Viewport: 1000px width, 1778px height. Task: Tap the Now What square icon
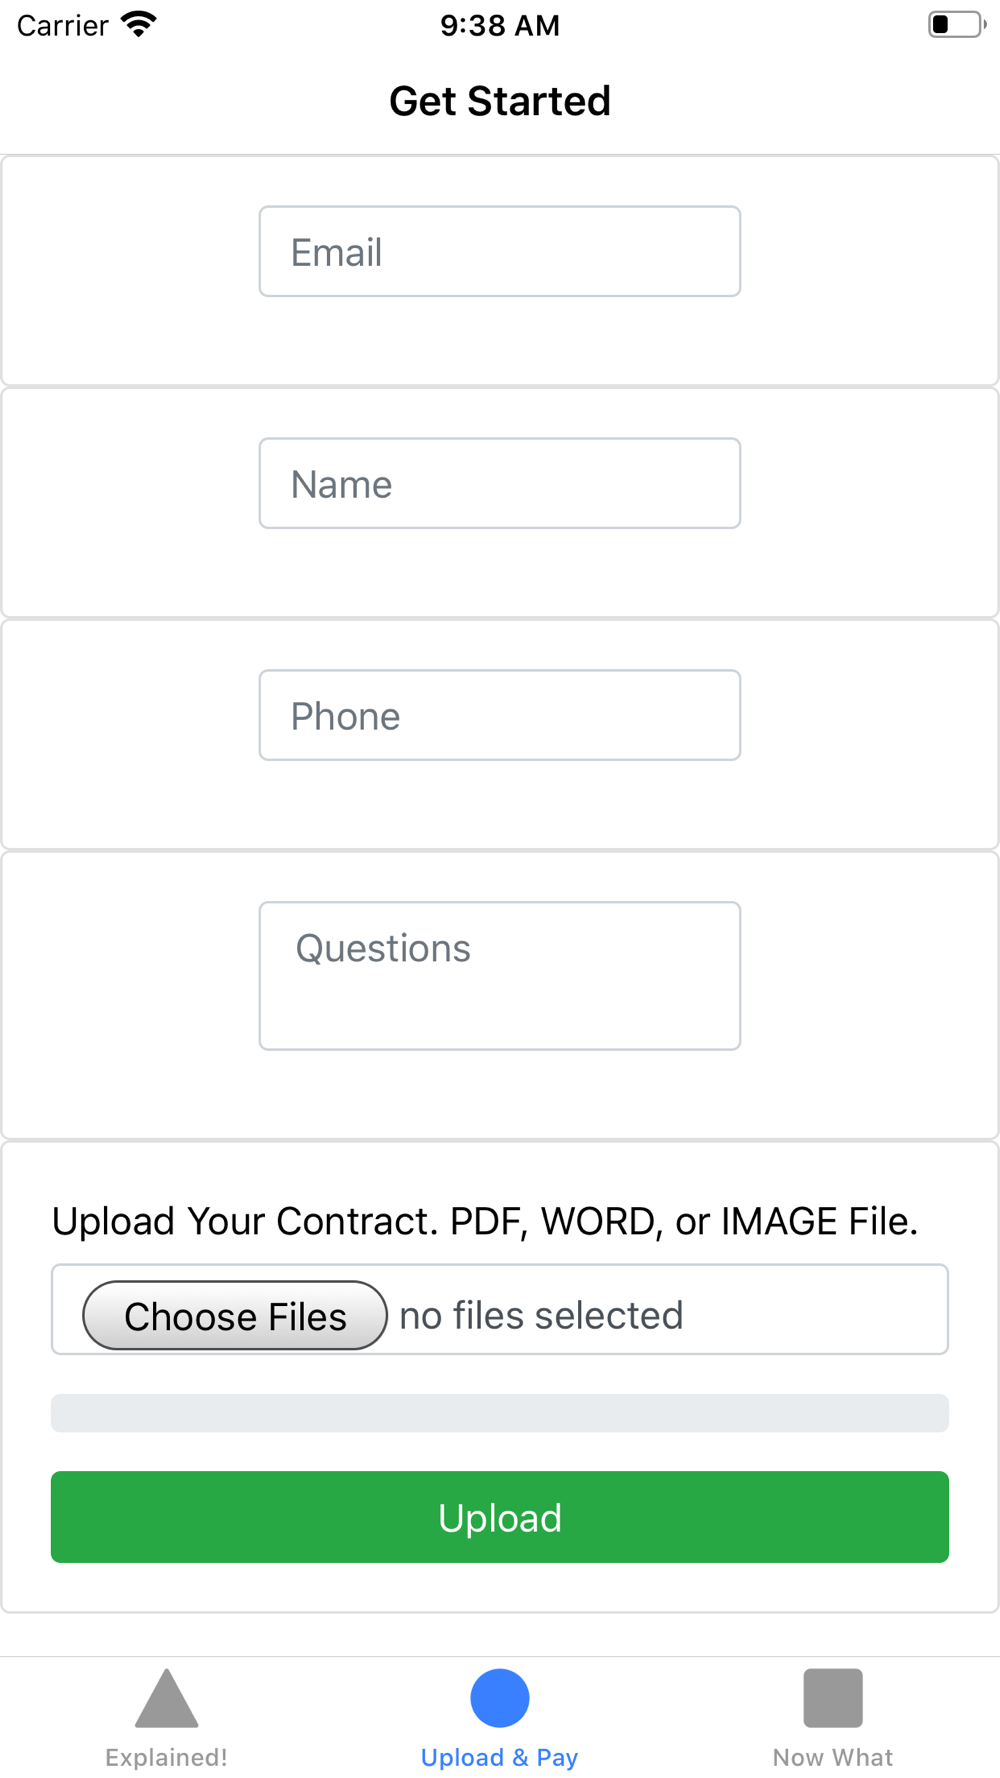(833, 1697)
